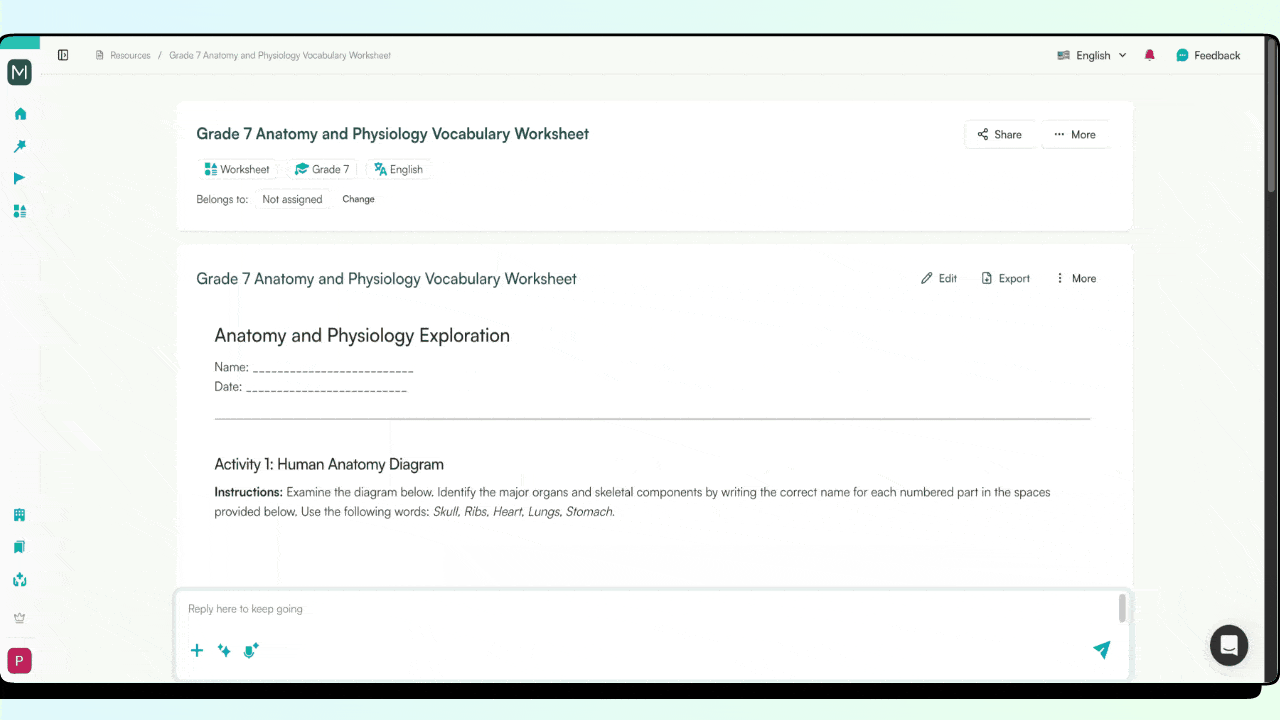1280x720 pixels.
Task: Click the crown icon in the sidebar
Action: pos(20,617)
